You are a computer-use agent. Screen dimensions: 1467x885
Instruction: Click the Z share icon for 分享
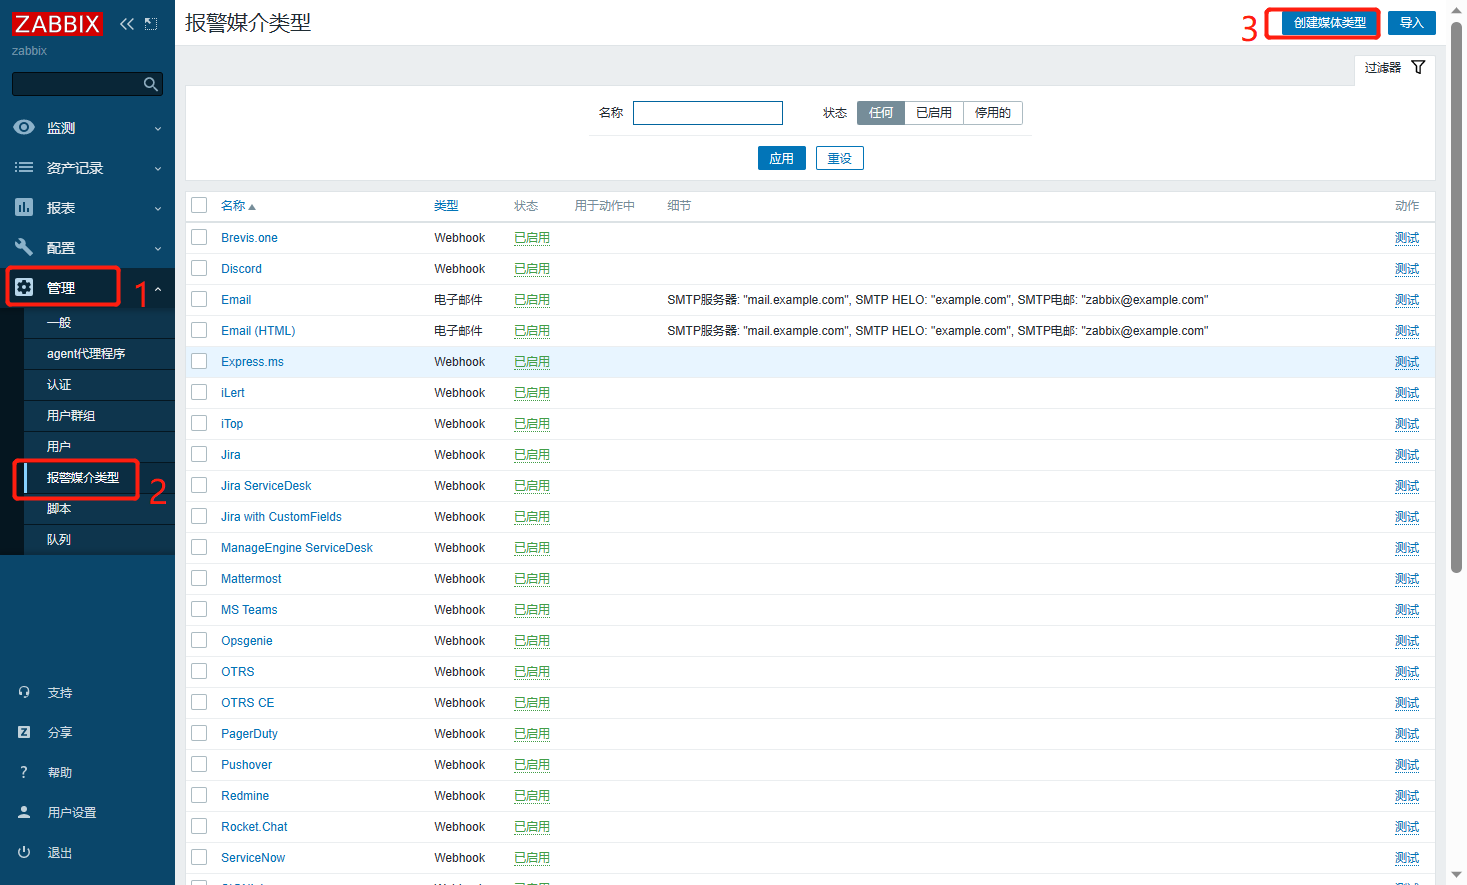click(x=24, y=732)
